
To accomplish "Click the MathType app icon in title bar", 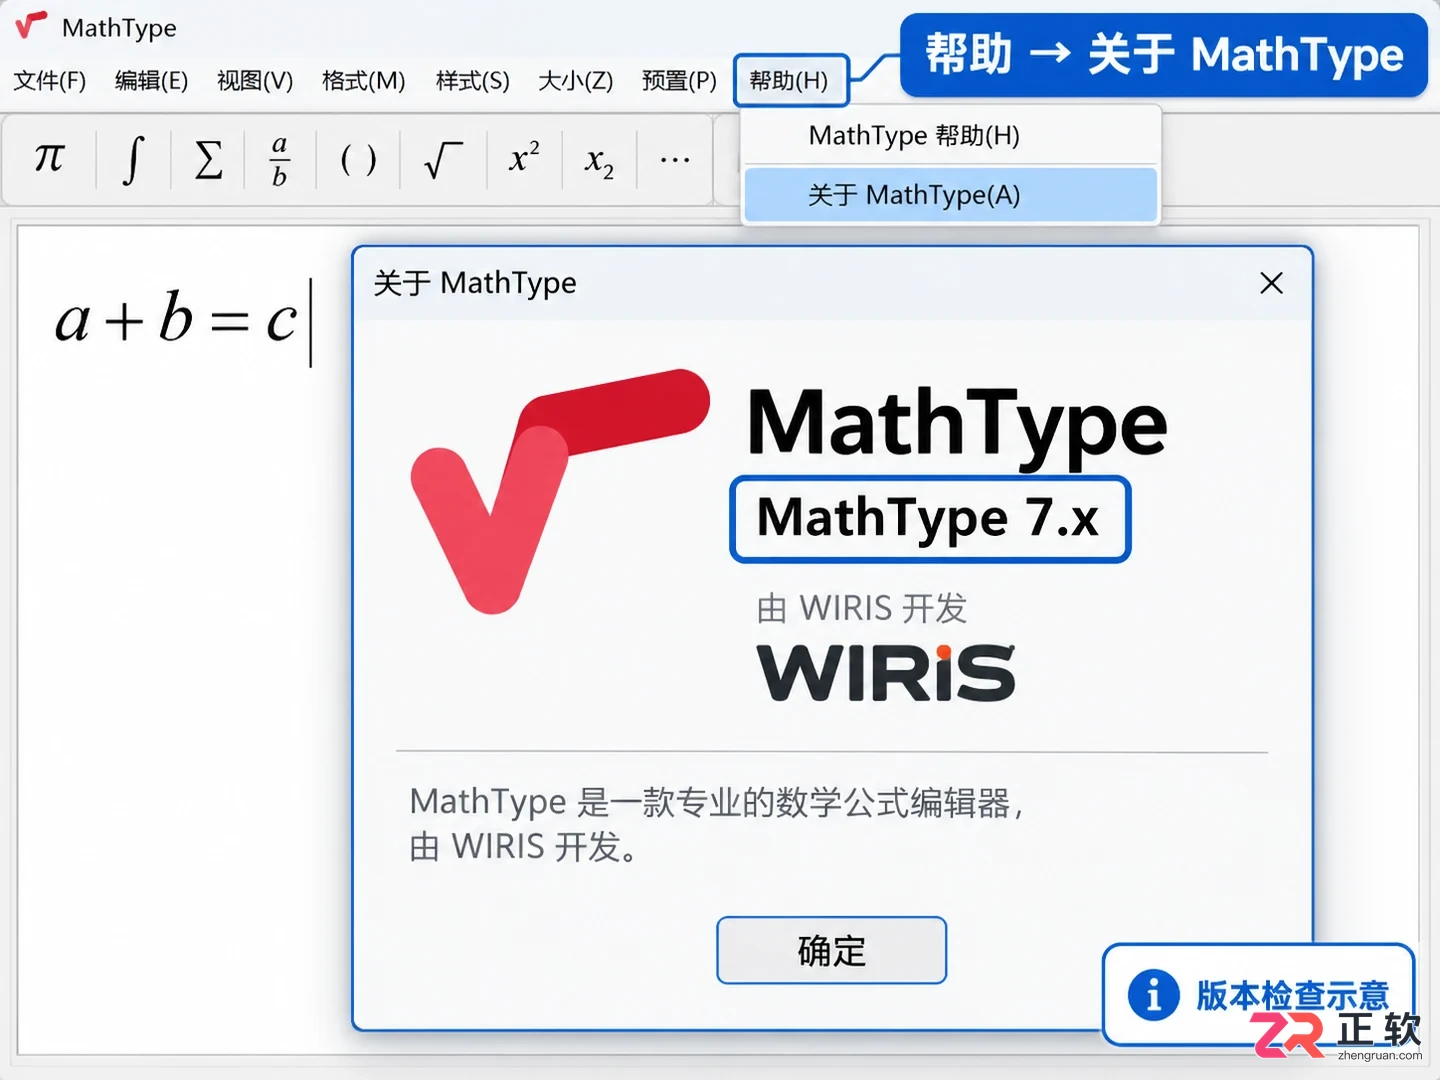I will [x=31, y=25].
